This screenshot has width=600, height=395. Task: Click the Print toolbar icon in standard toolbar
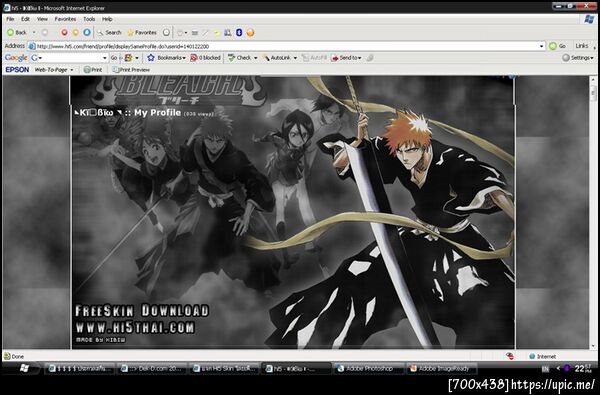195,33
